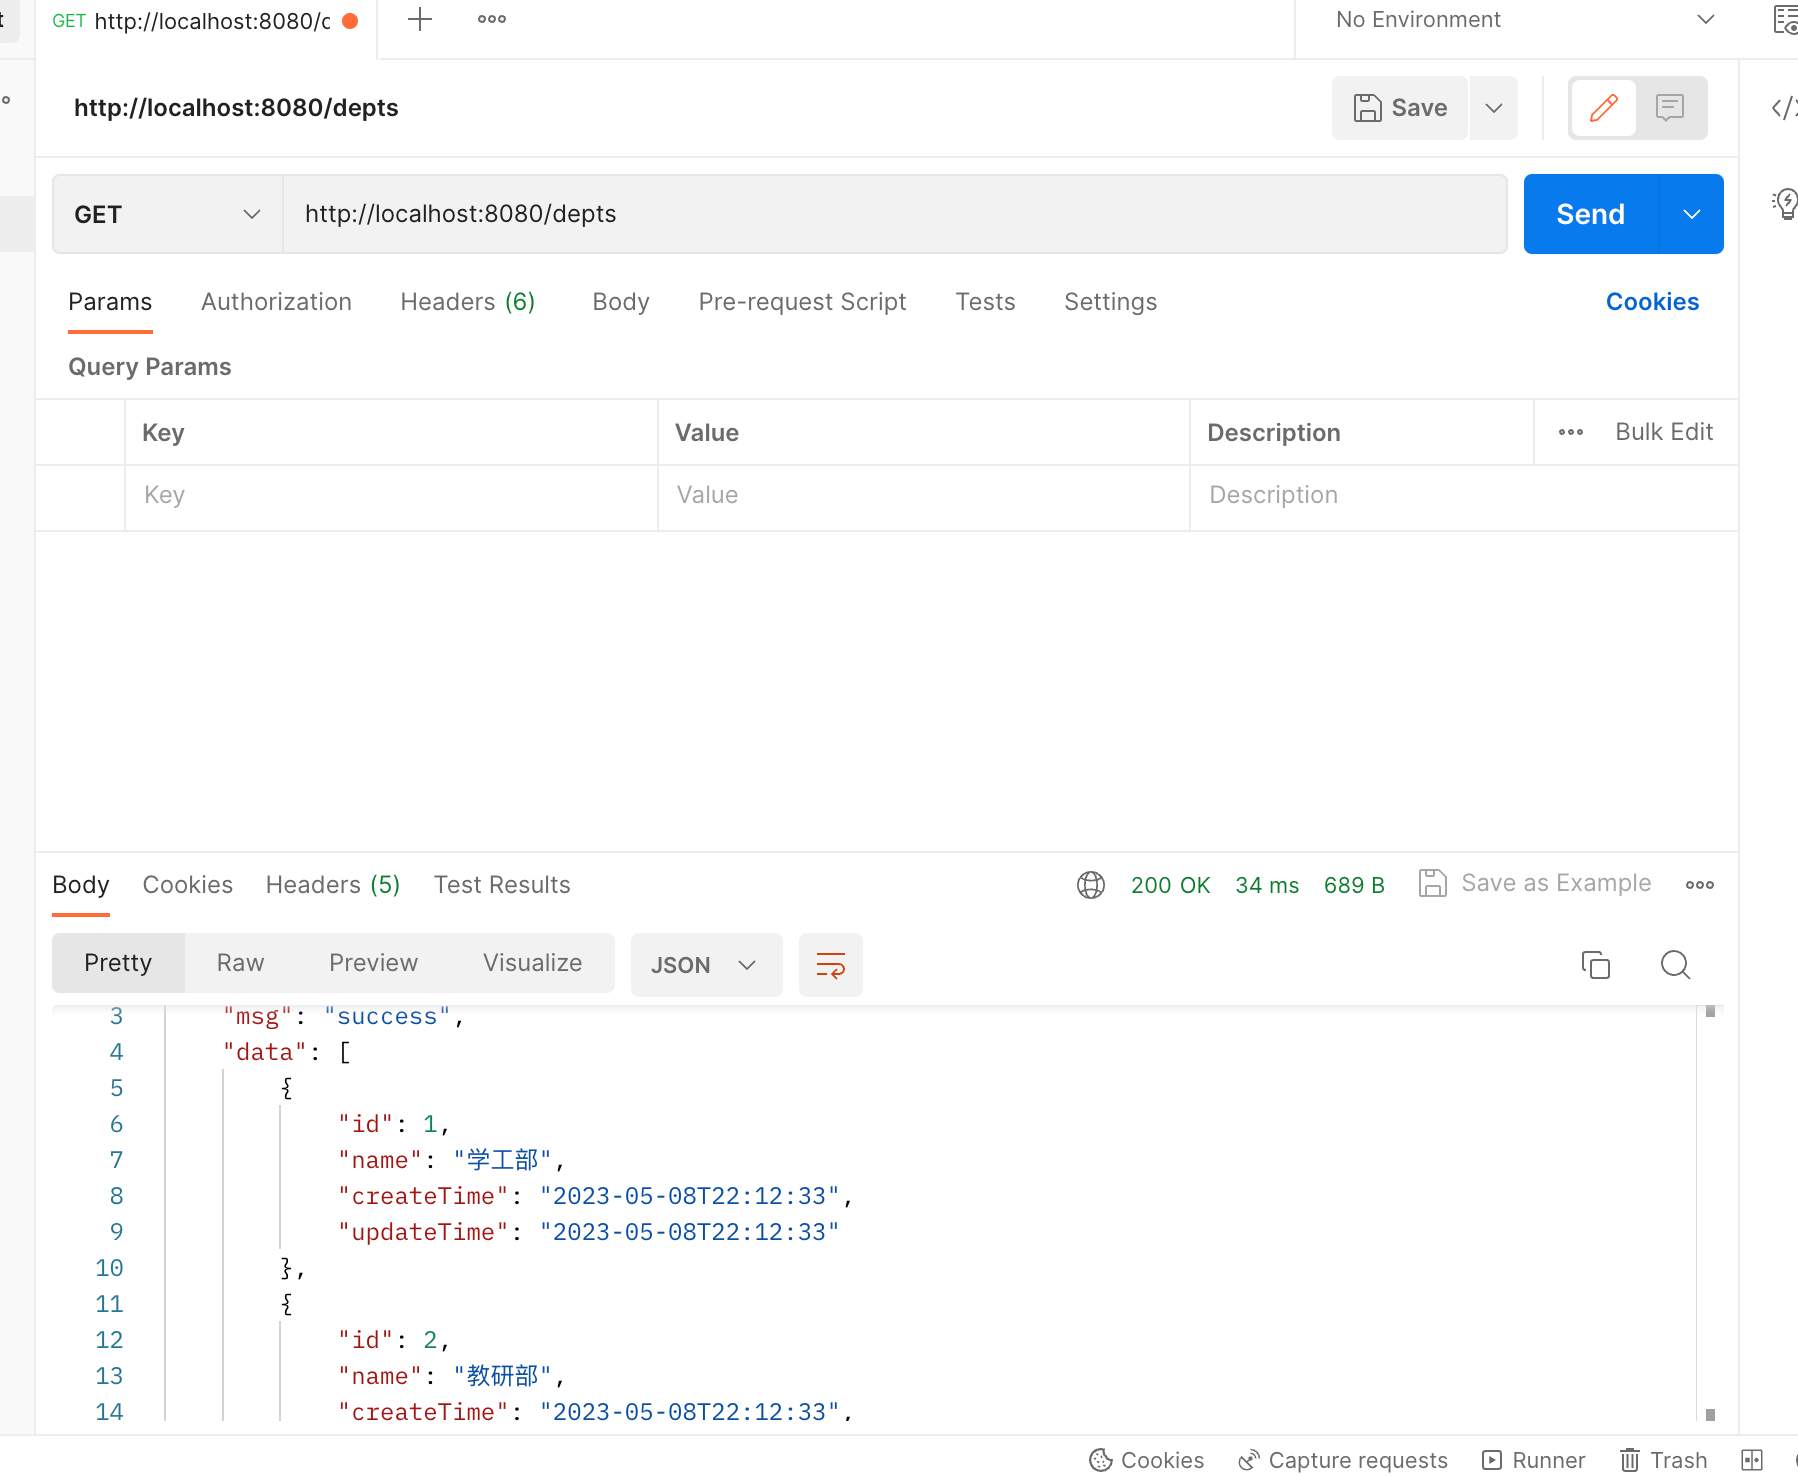The height and width of the screenshot is (1476, 1798).
Task: Open the Cookies link beside request tabs
Action: (x=1652, y=302)
